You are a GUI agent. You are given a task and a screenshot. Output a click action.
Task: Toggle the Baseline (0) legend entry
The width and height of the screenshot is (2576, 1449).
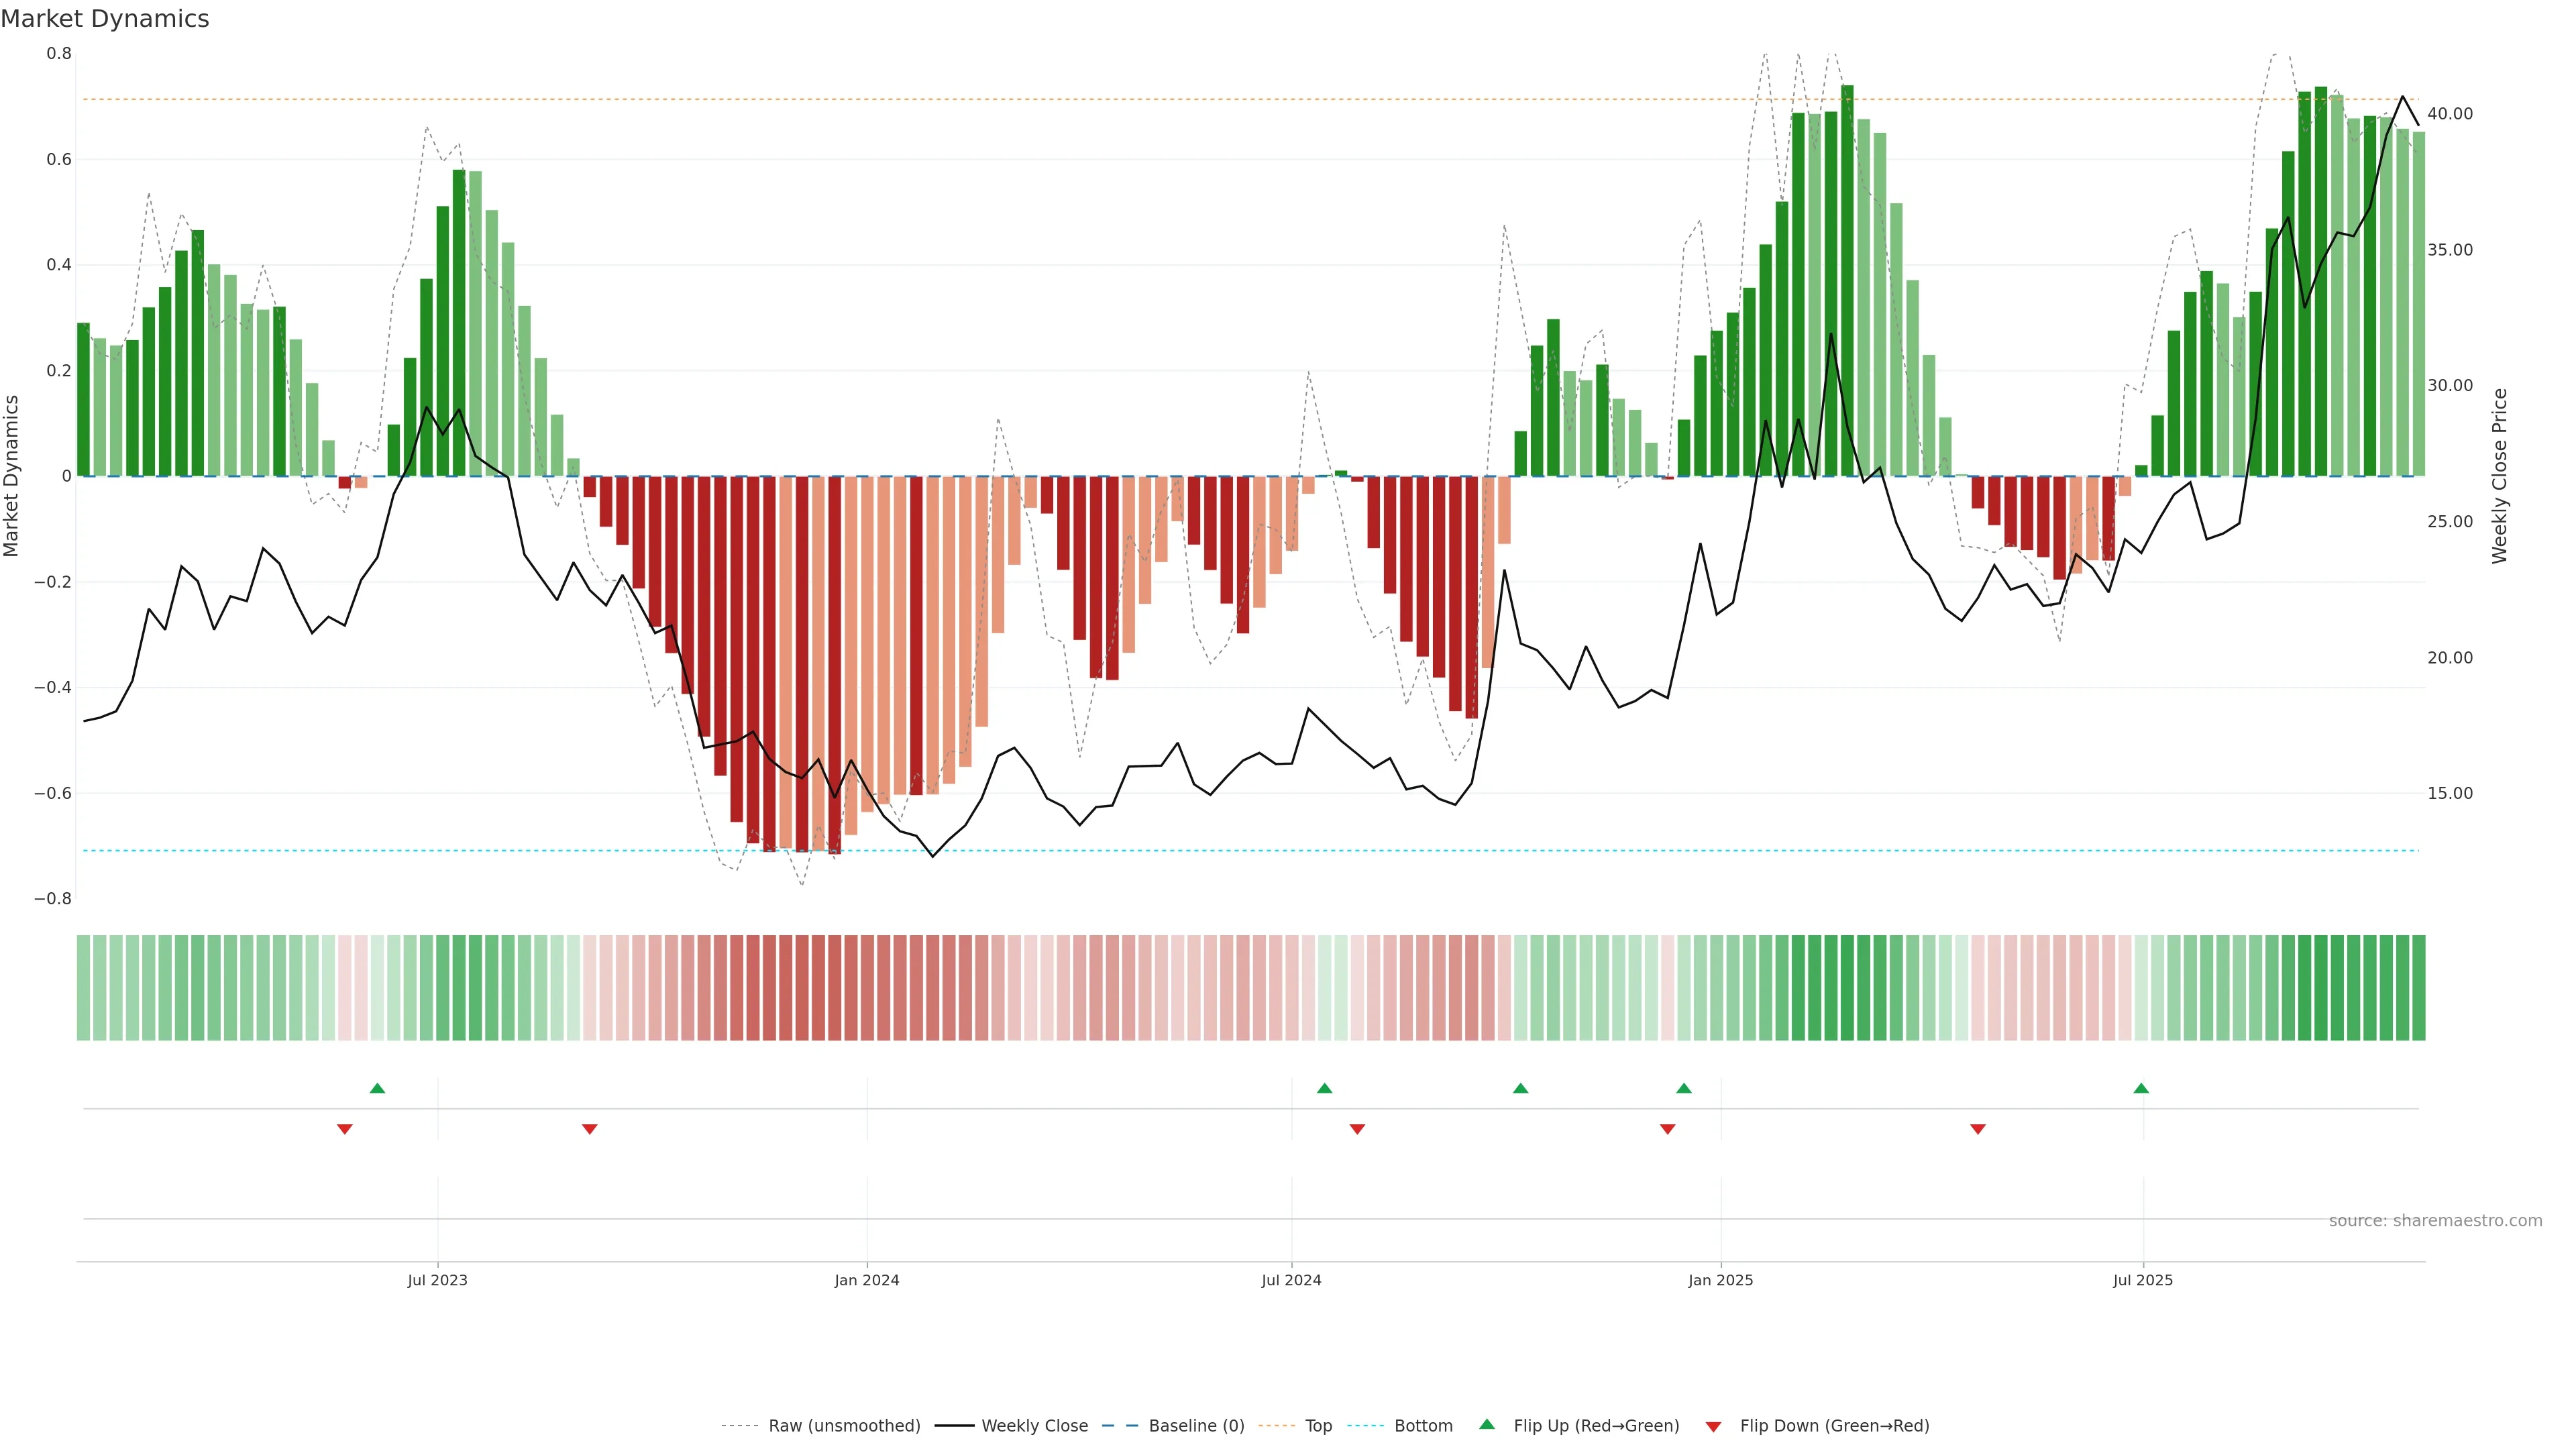pyautogui.click(x=1196, y=1426)
